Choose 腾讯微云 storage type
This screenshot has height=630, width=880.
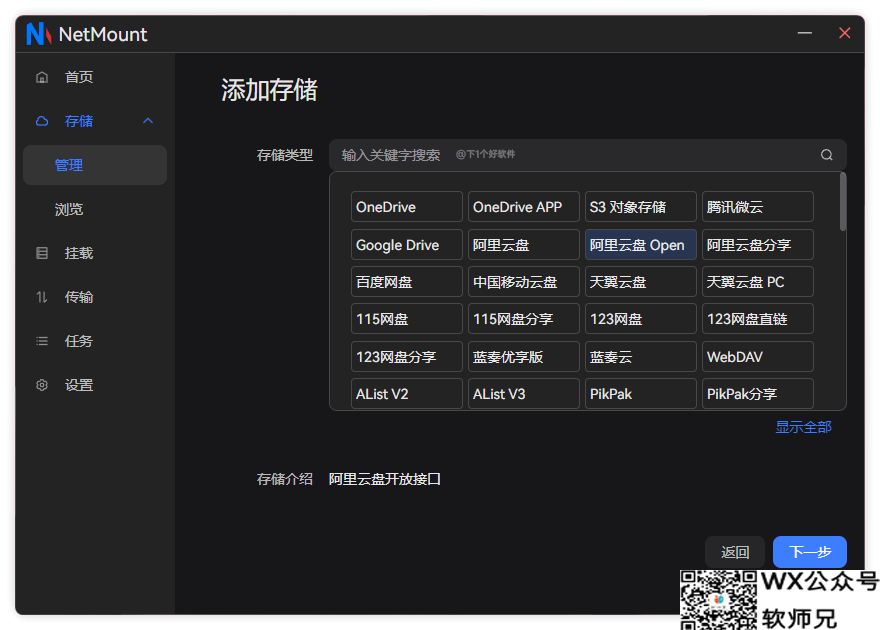pyautogui.click(x=758, y=206)
